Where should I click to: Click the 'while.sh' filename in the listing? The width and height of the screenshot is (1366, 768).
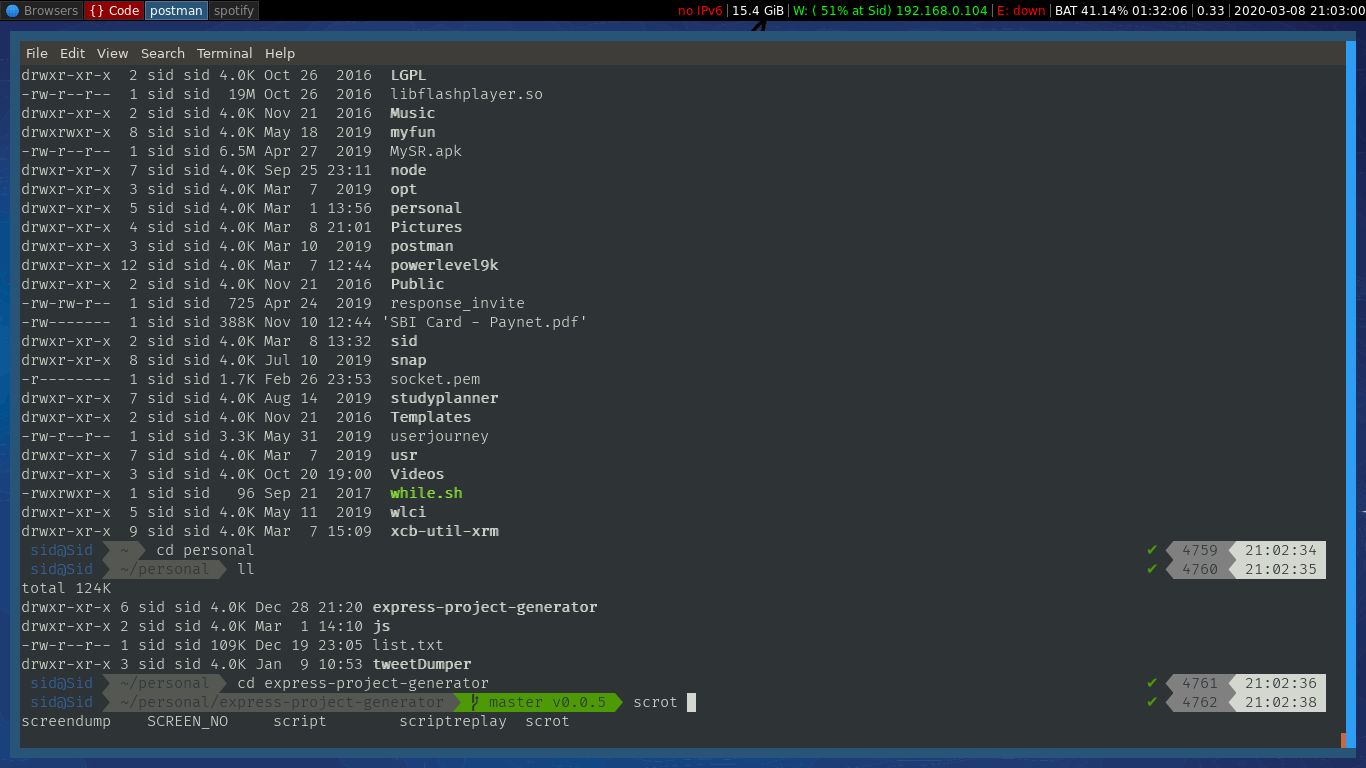click(x=426, y=493)
